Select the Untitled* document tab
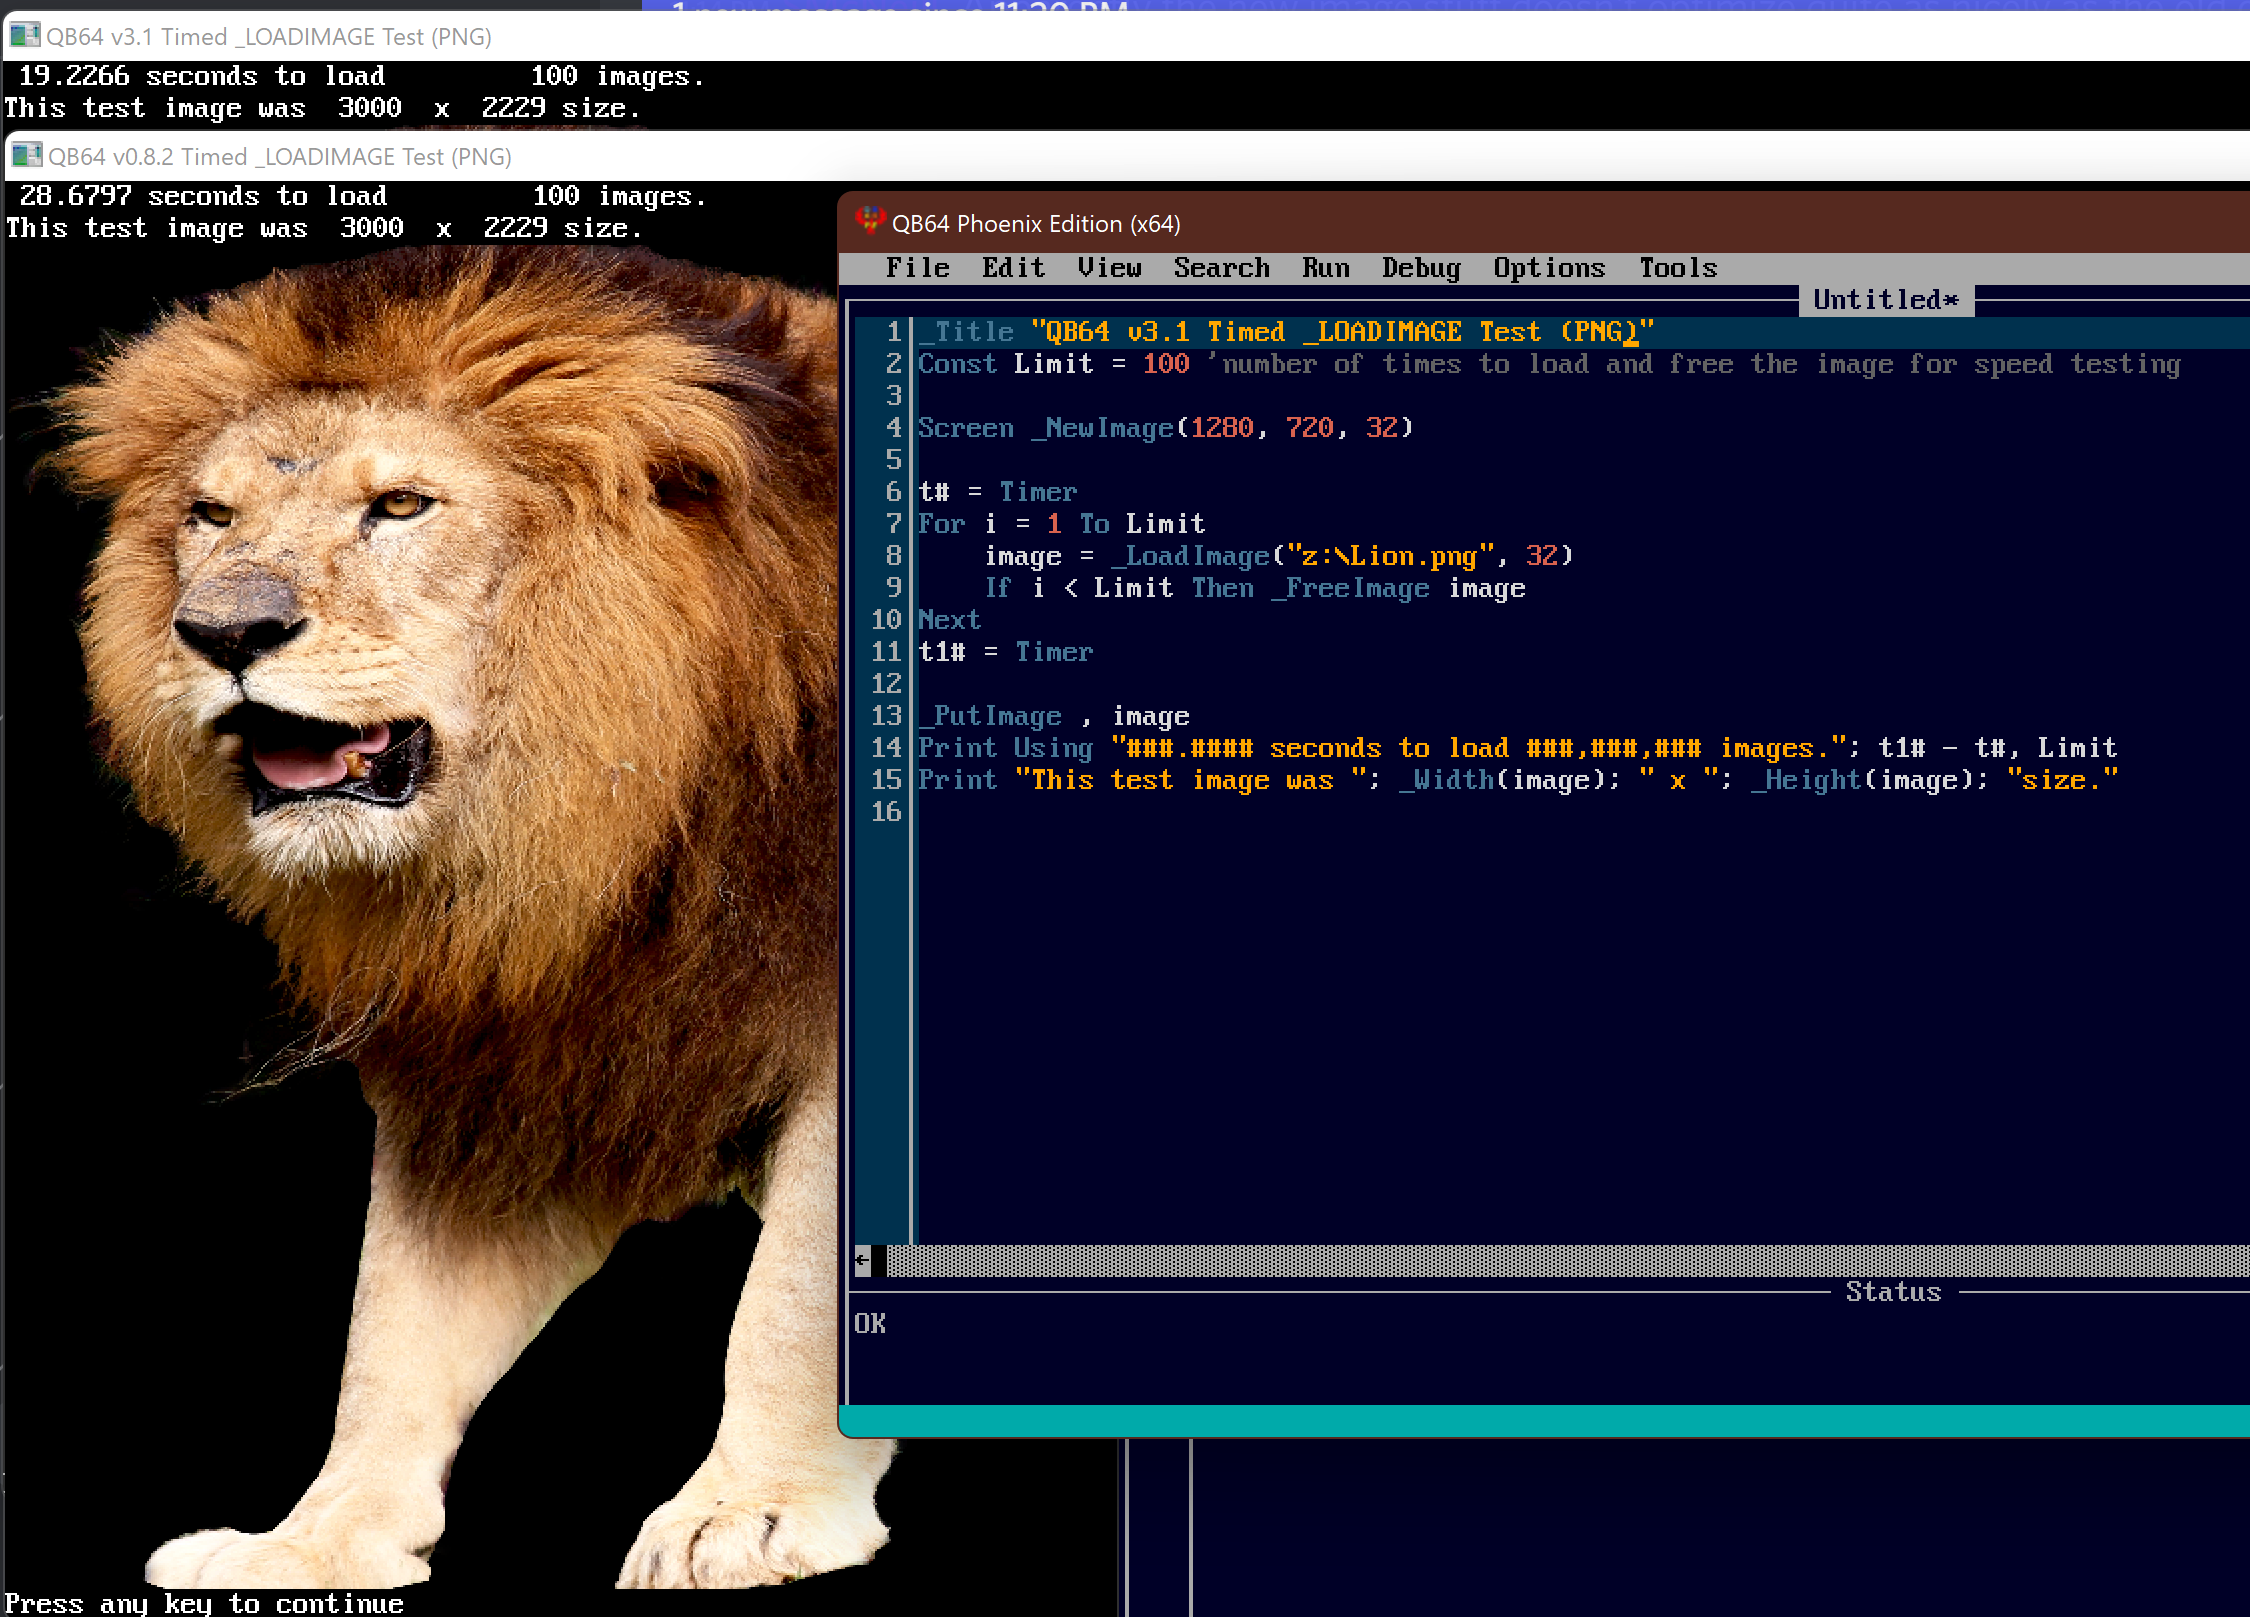This screenshot has height=1617, width=2250. point(1886,300)
